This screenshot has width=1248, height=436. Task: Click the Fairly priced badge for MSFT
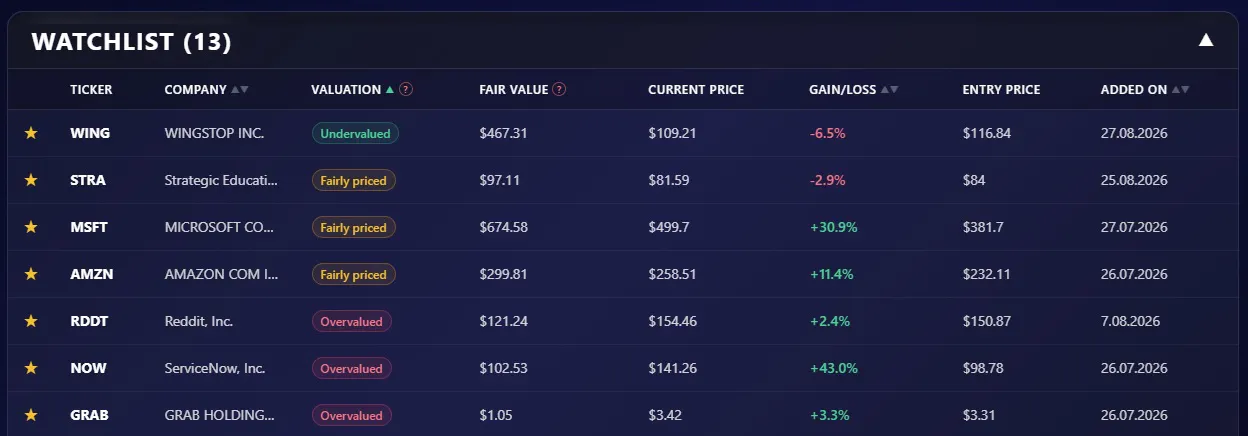354,227
